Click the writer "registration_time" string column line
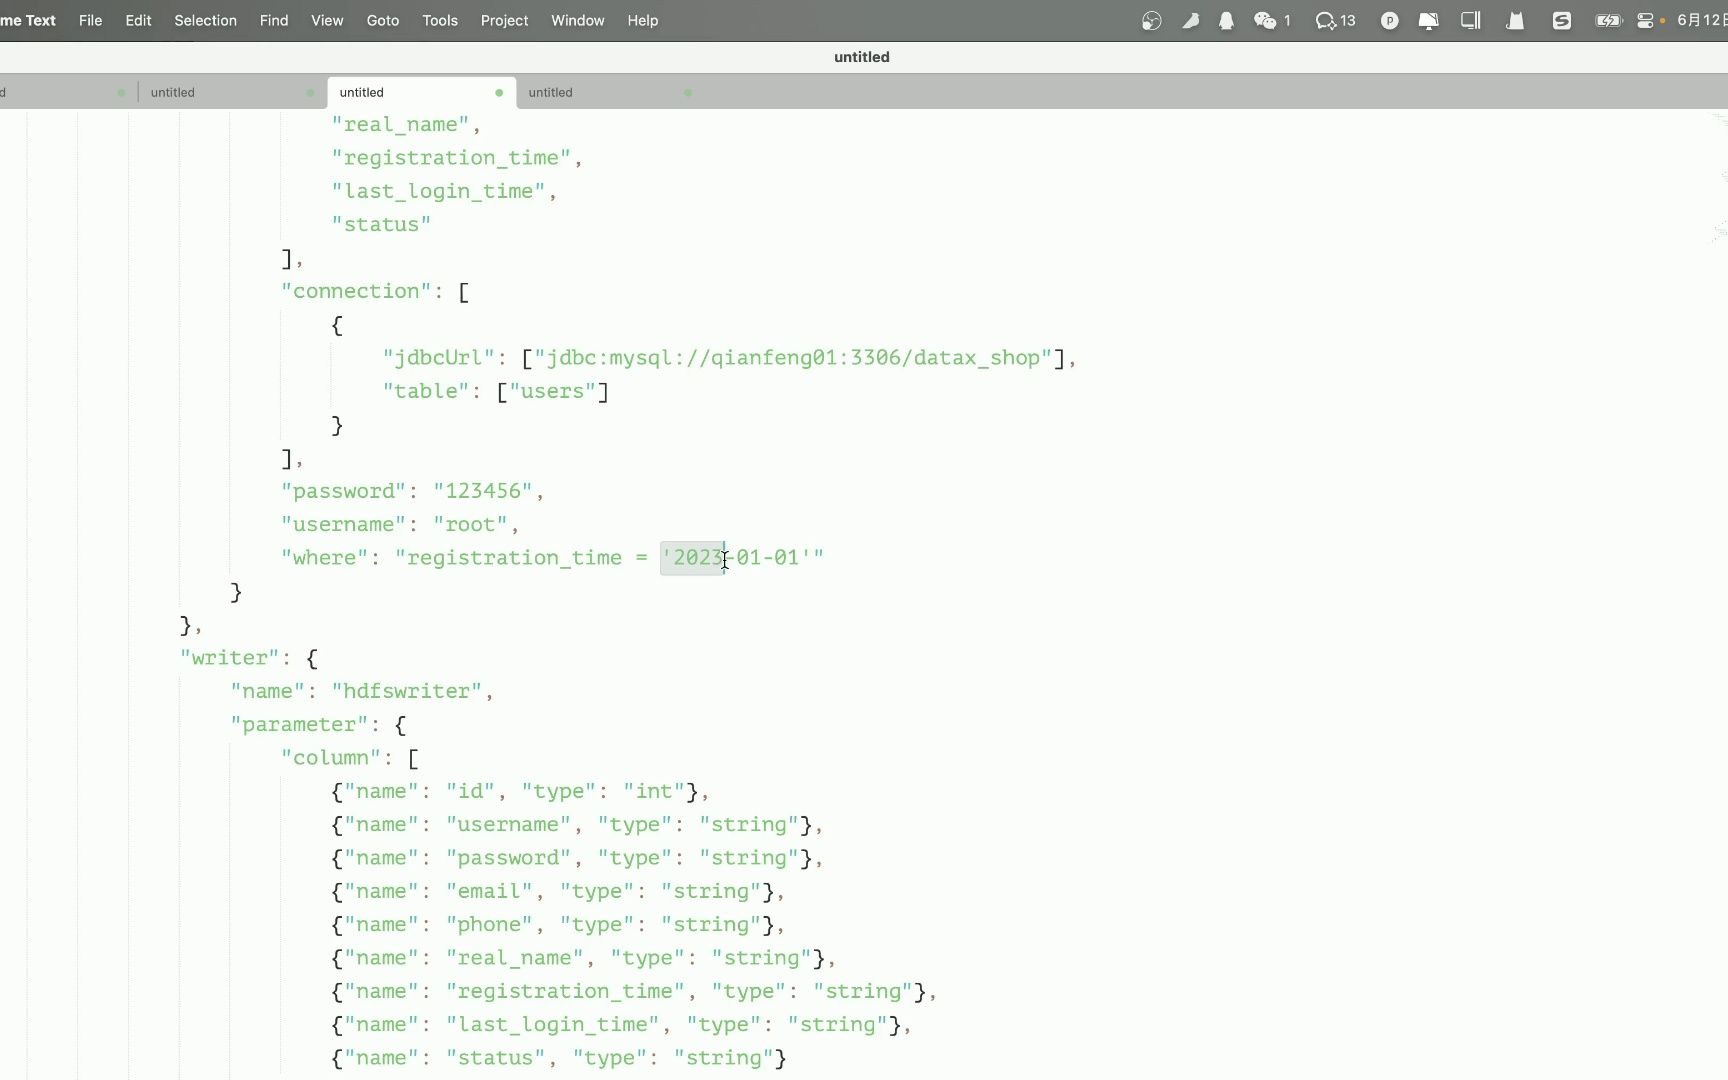The height and width of the screenshot is (1080, 1728). [x=634, y=991]
